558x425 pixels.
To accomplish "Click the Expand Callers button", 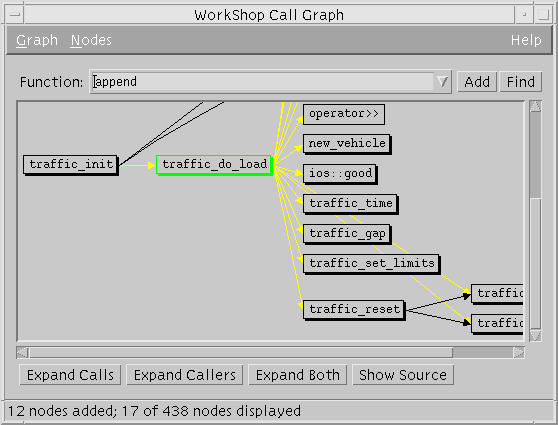I will click(x=184, y=375).
